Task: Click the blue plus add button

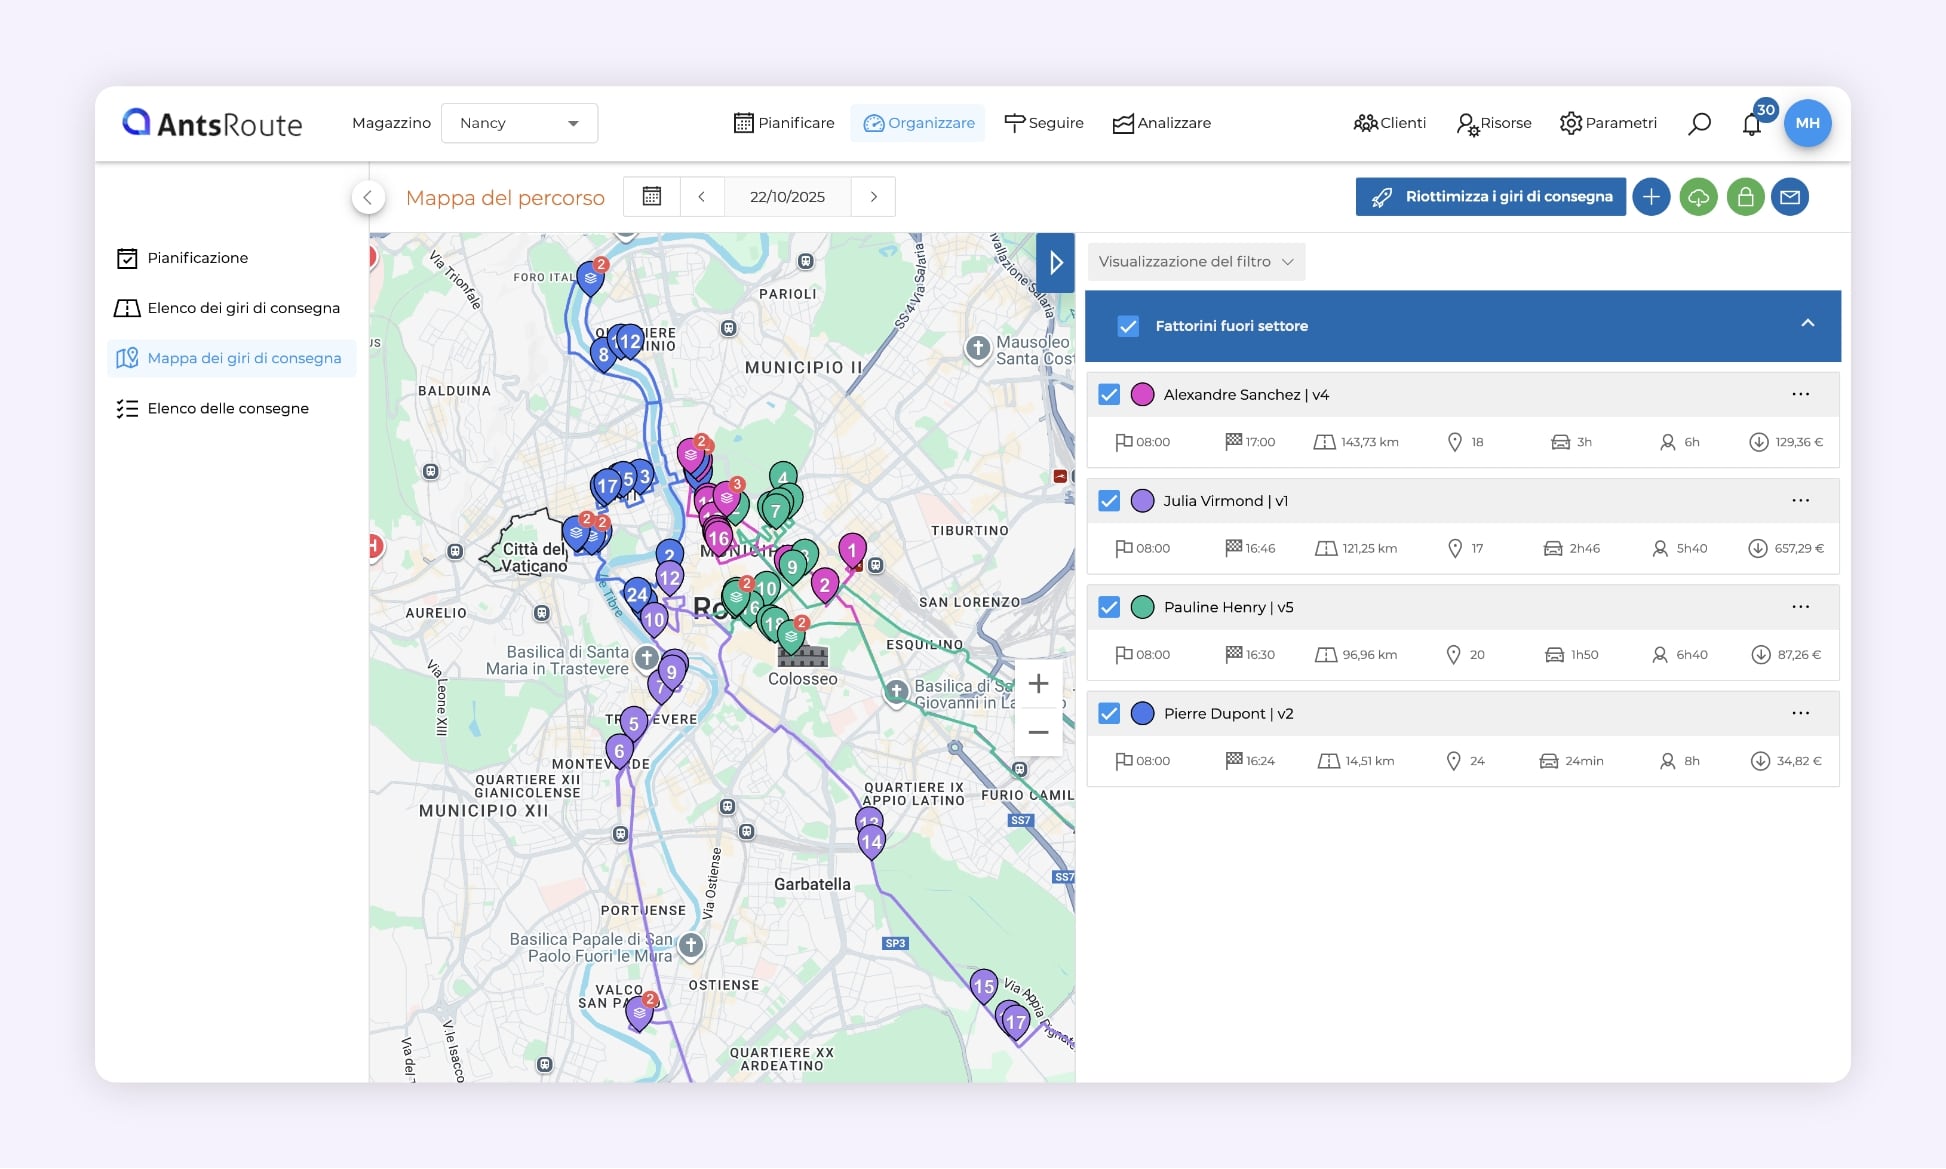Action: [1651, 197]
